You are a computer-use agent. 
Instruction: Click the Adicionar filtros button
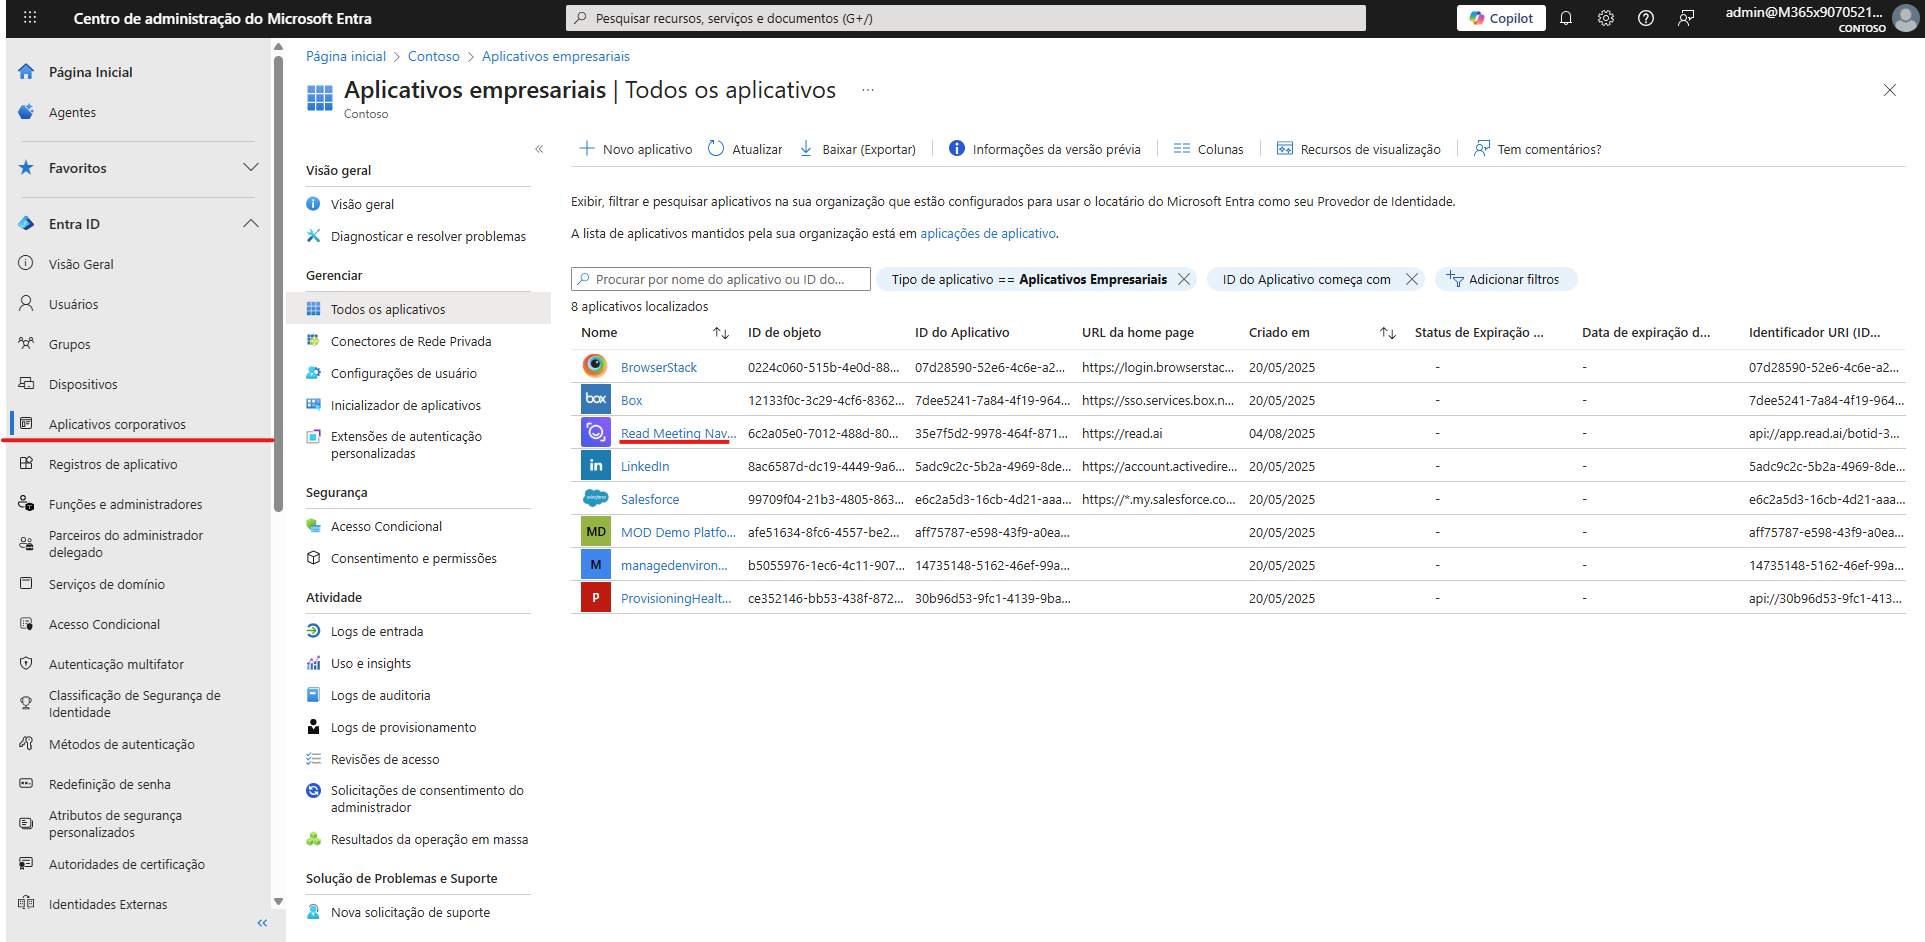pyautogui.click(x=1506, y=279)
